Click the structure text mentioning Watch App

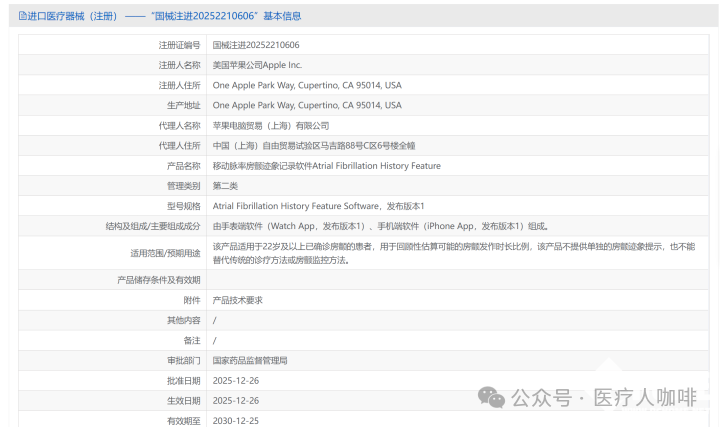point(380,226)
